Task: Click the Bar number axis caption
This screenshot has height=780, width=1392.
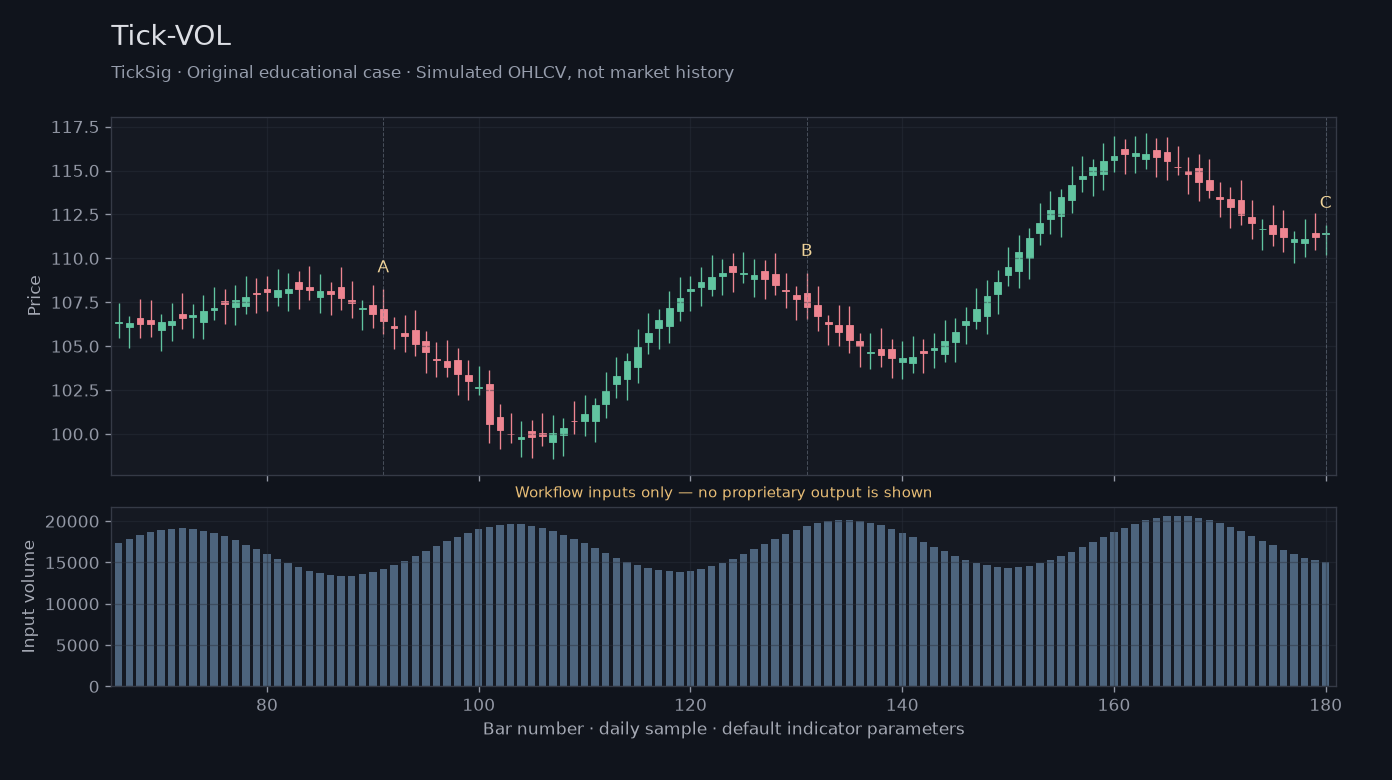Action: [723, 729]
